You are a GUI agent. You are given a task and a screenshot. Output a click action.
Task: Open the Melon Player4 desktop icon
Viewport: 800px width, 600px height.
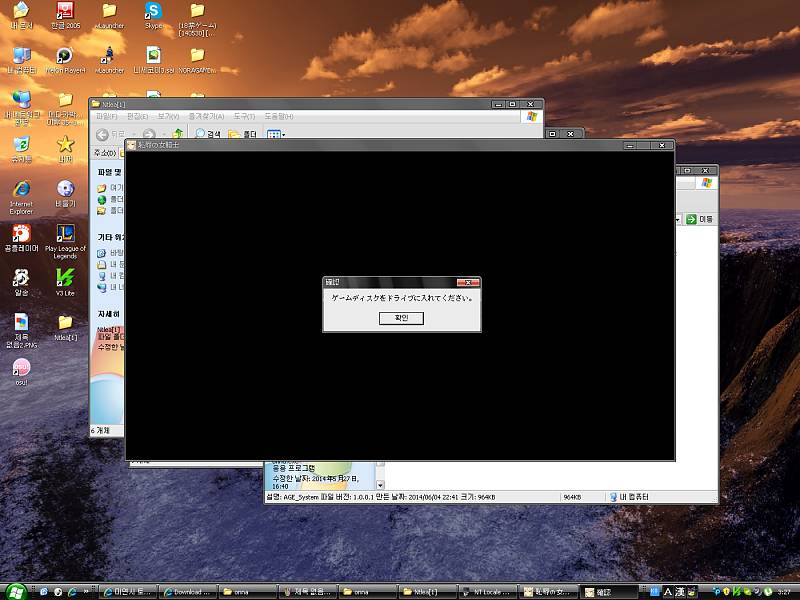tap(65, 56)
